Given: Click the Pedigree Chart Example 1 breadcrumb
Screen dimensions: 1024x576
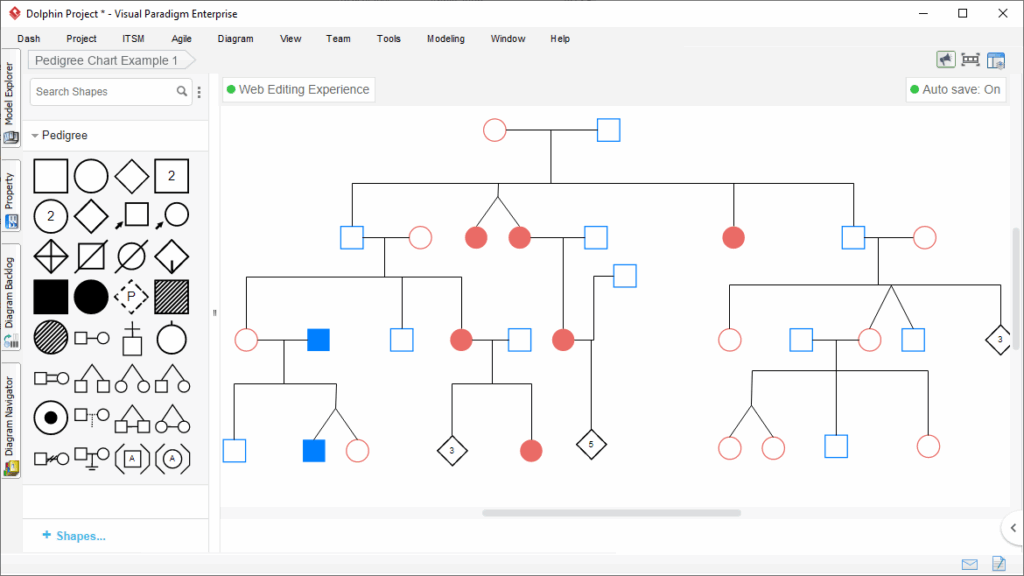Looking at the screenshot, I should coord(112,60).
